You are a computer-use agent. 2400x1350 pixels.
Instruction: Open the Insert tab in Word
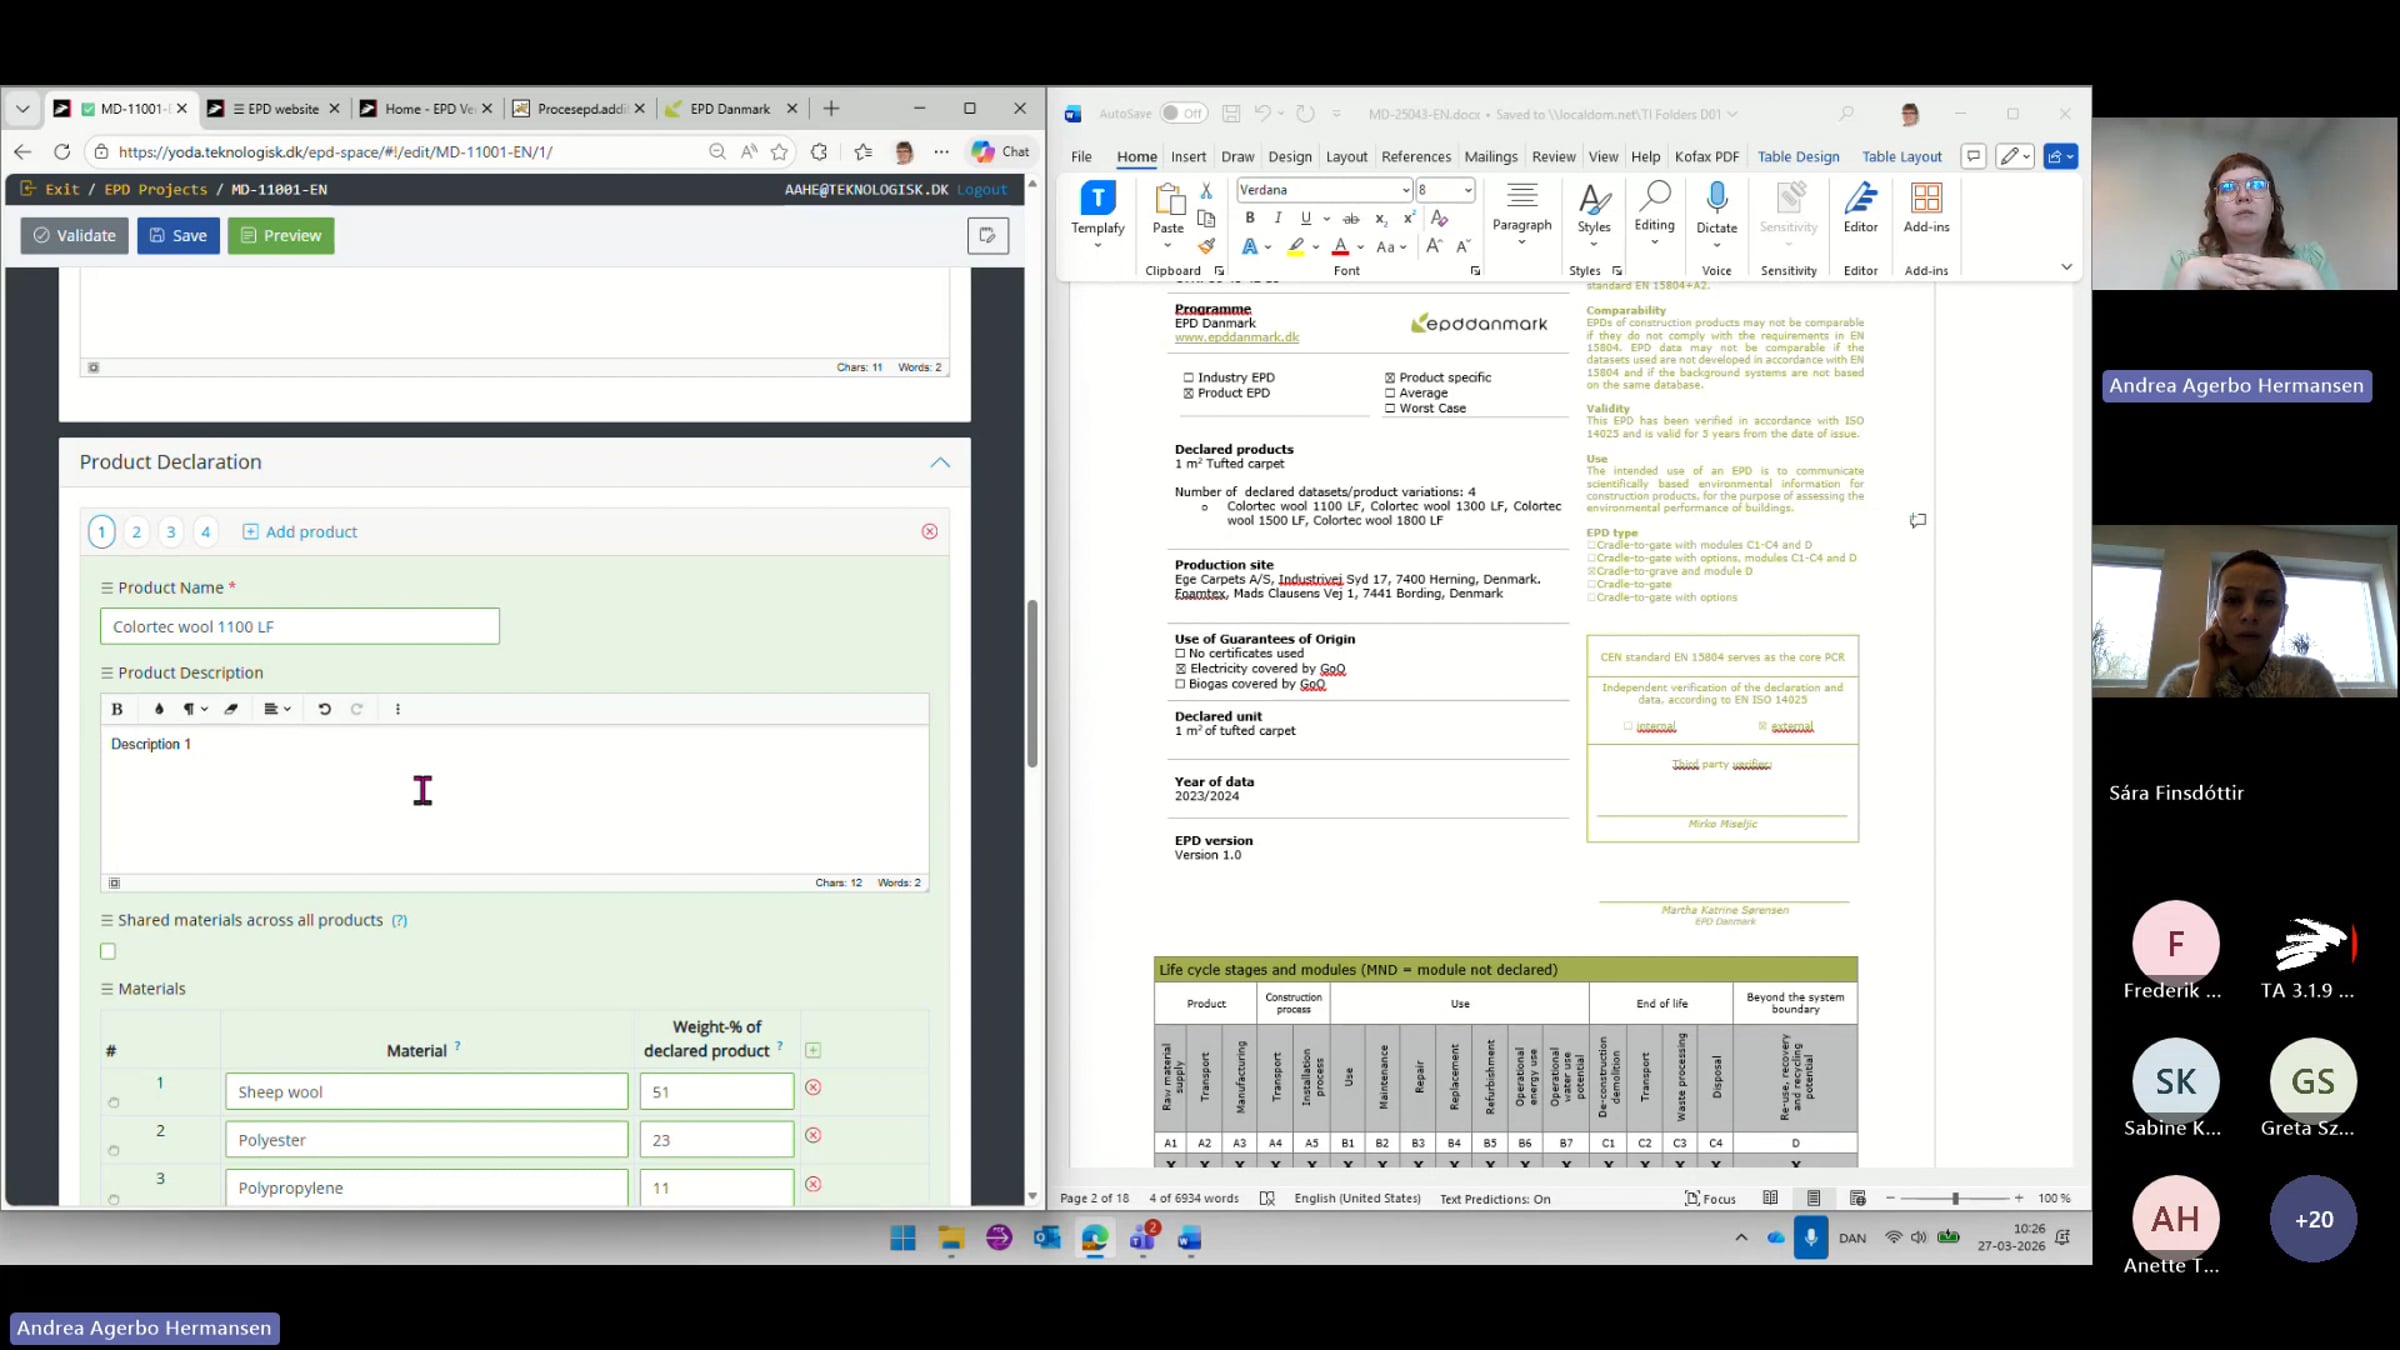click(x=1188, y=157)
